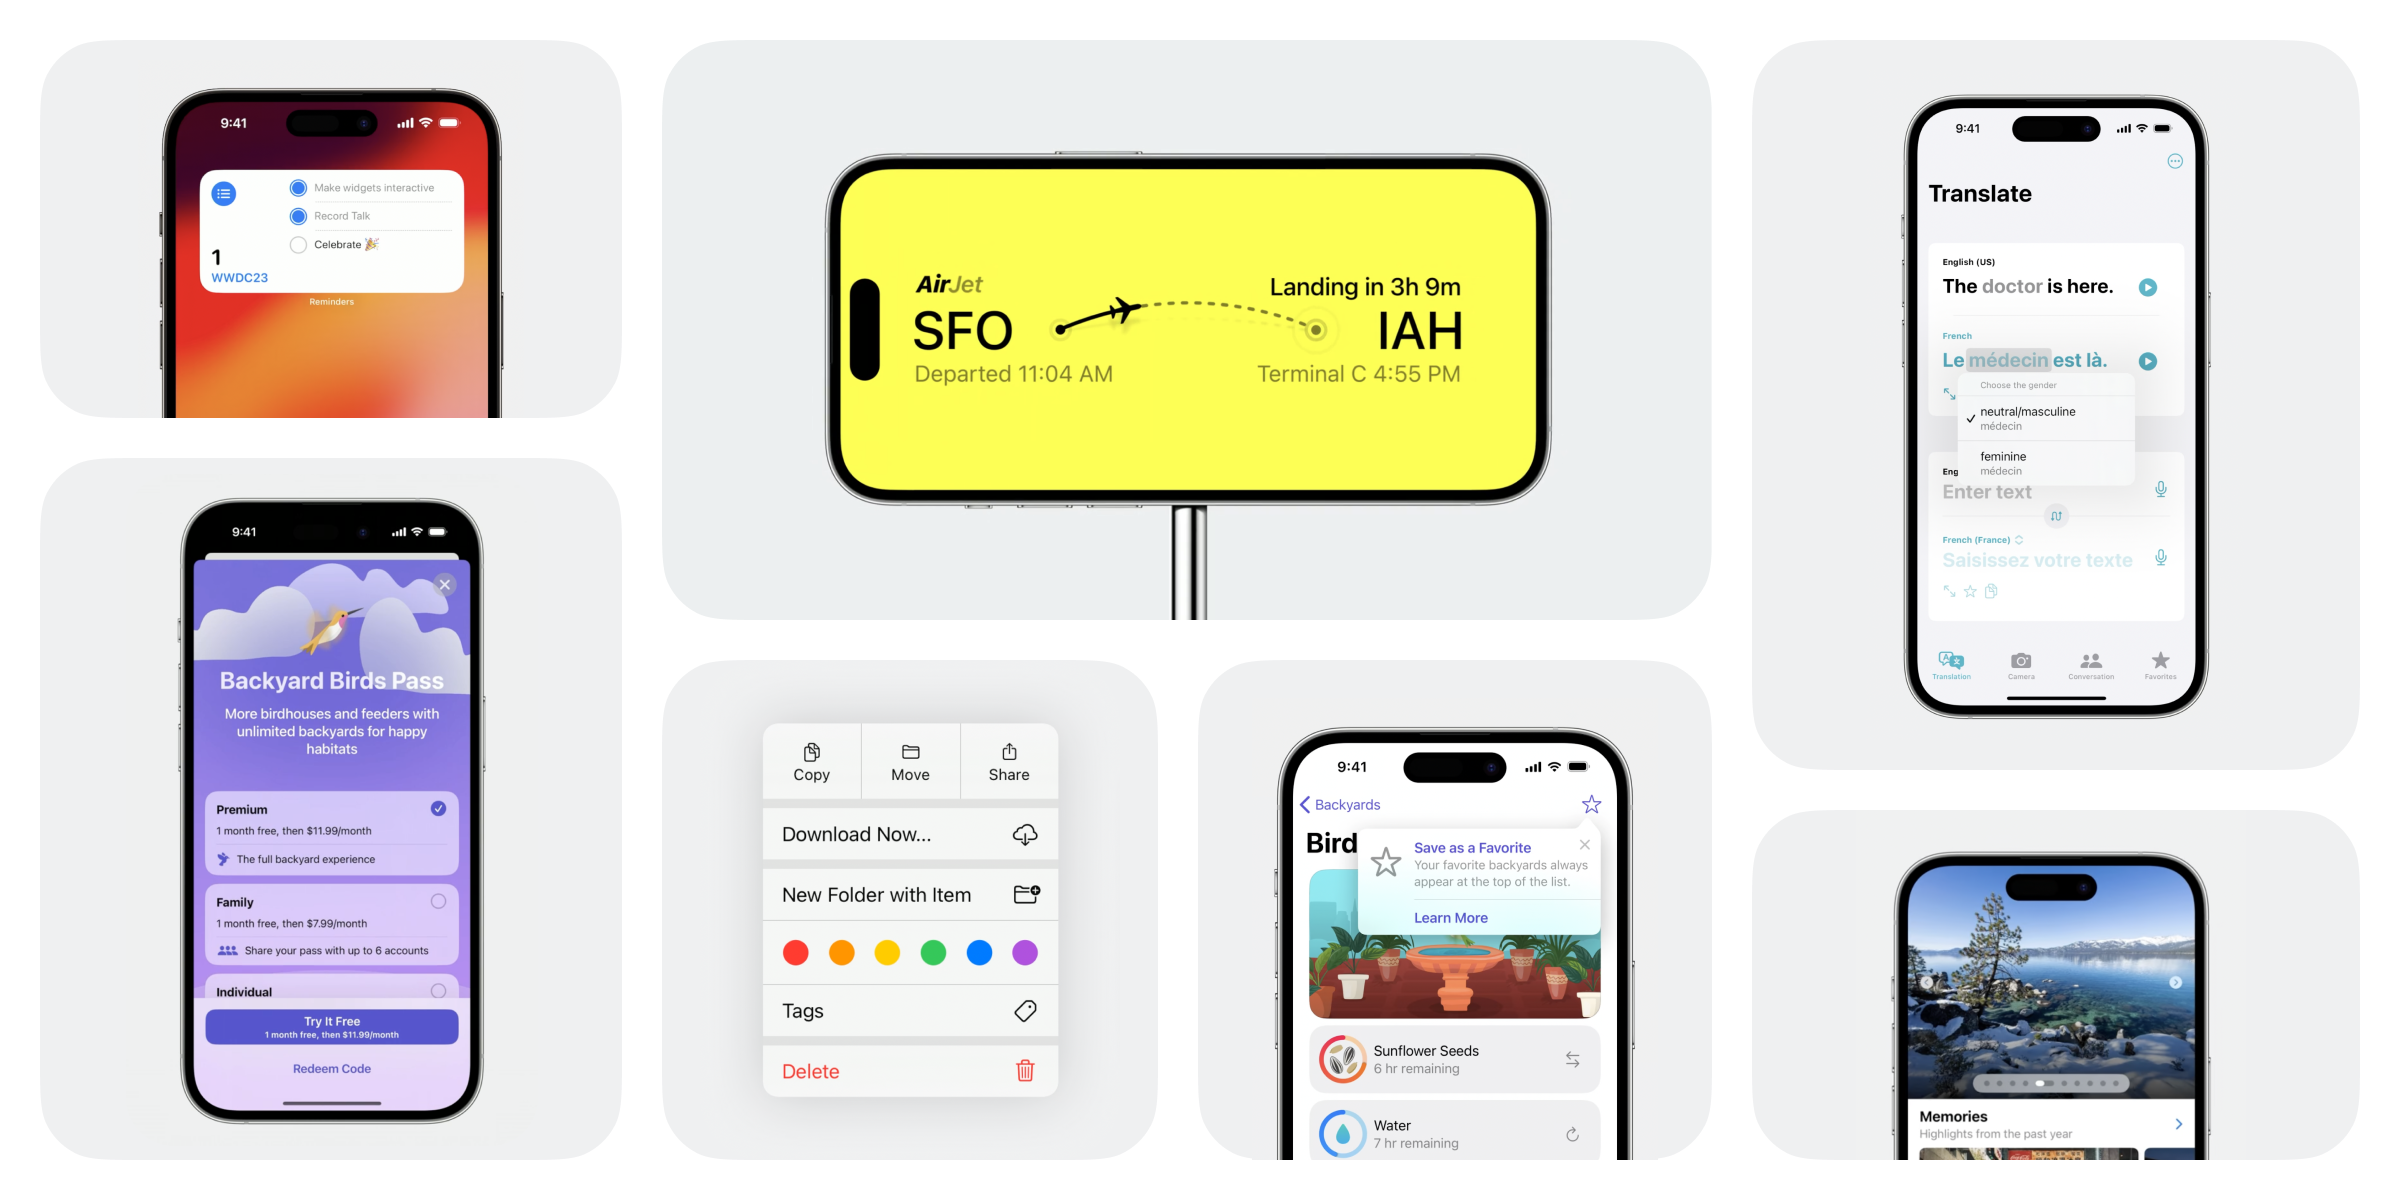Click the Download Now cloud icon
2400x1200 pixels.
point(1024,834)
